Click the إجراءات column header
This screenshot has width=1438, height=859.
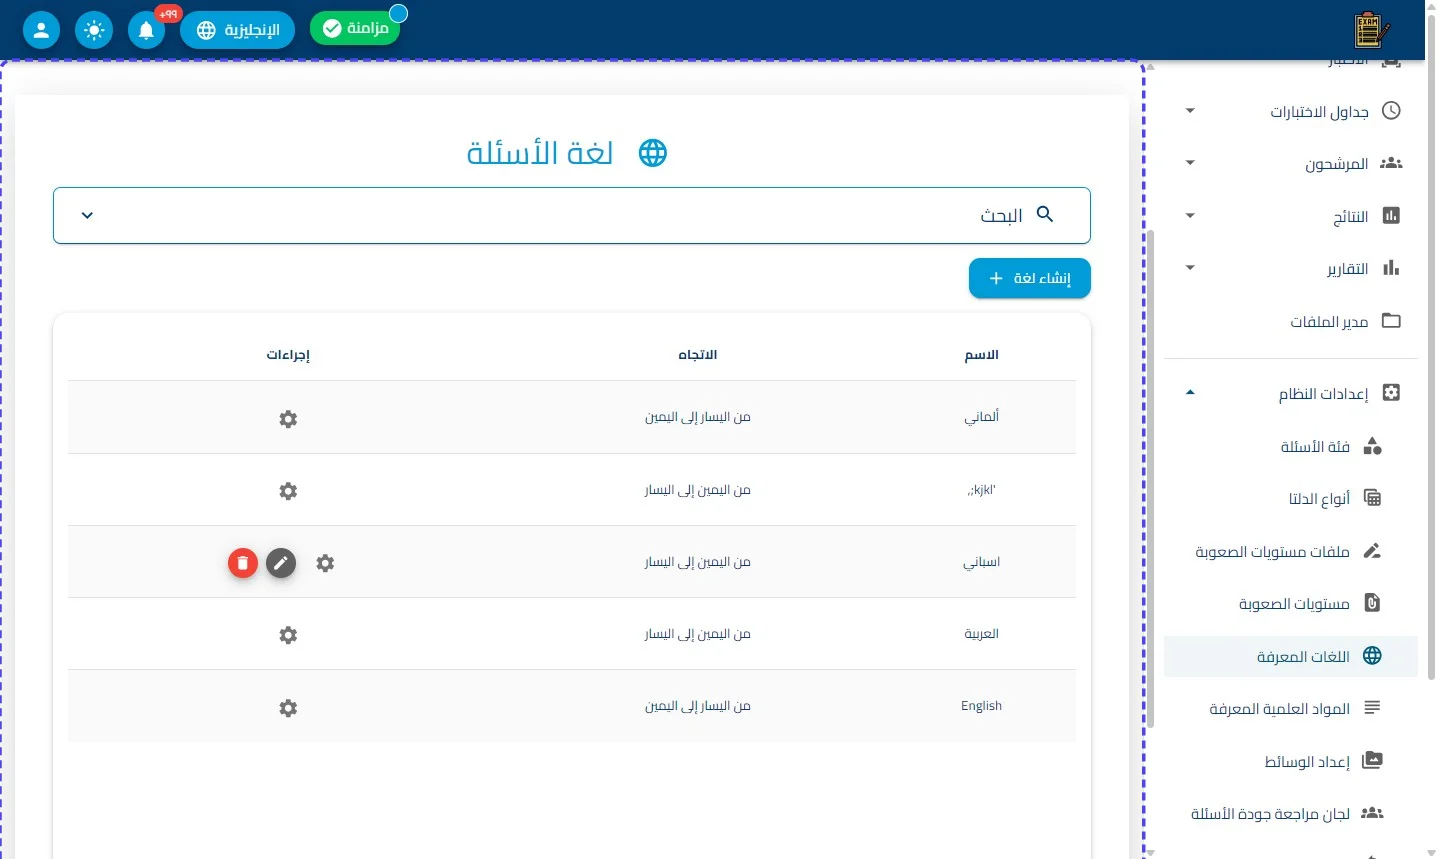coord(288,355)
